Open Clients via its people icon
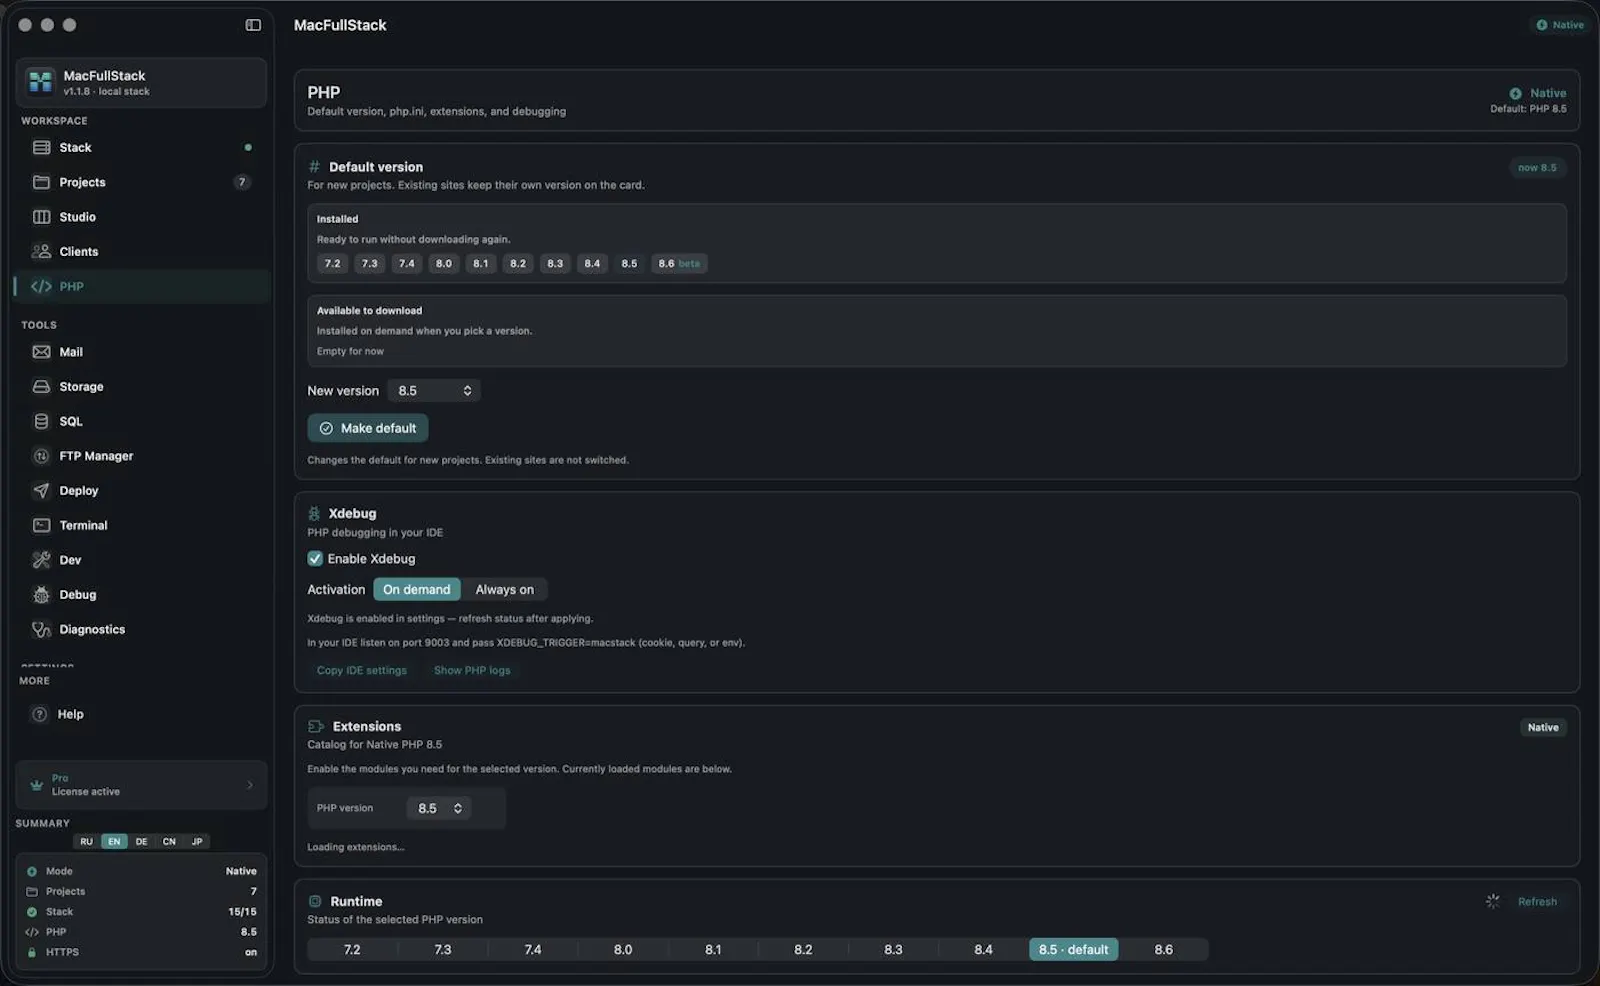The height and width of the screenshot is (986, 1600). point(41,251)
